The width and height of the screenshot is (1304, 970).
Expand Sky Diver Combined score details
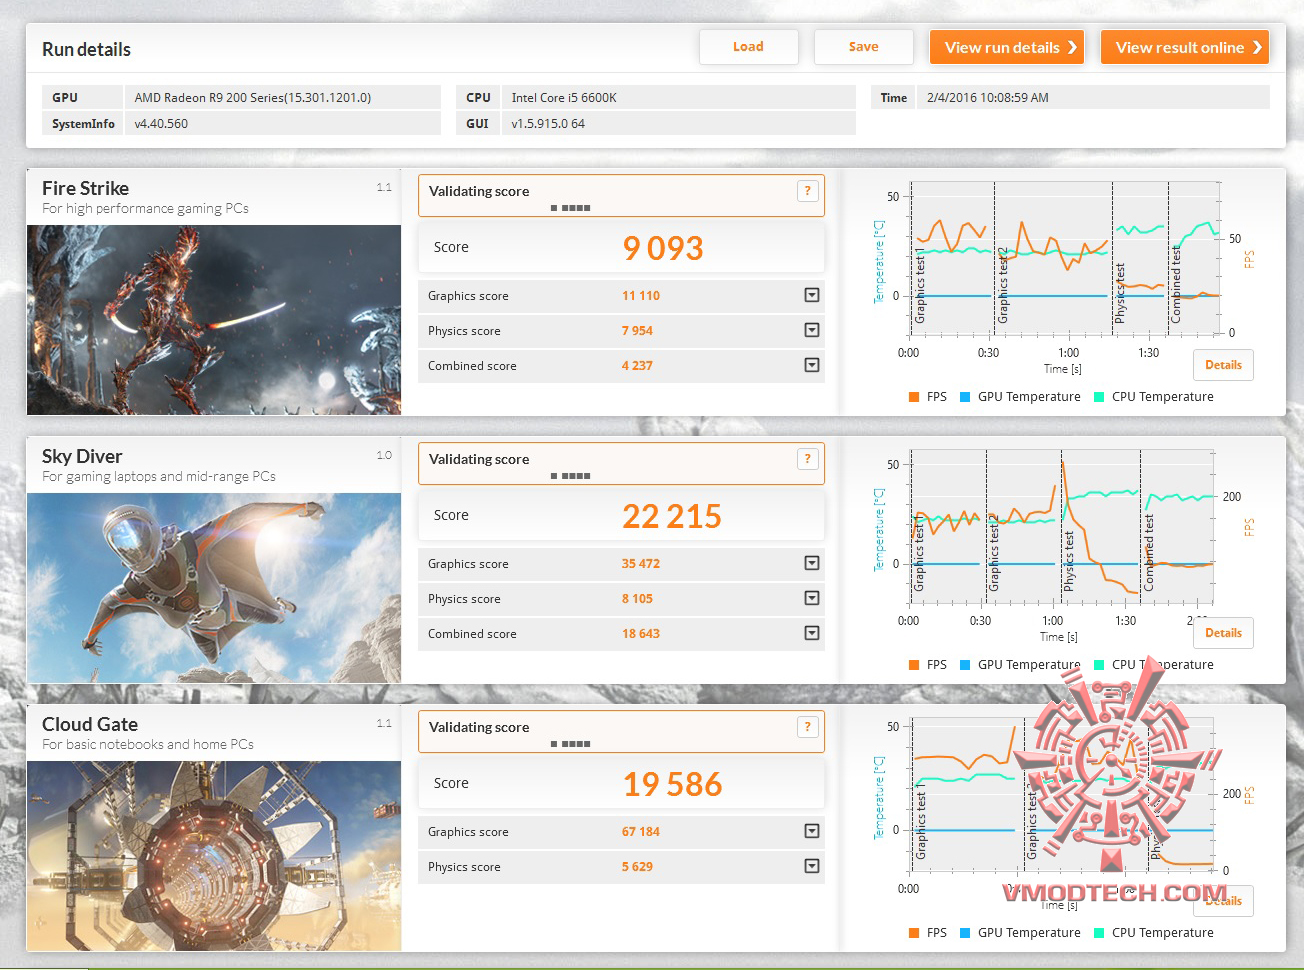pyautogui.click(x=812, y=633)
